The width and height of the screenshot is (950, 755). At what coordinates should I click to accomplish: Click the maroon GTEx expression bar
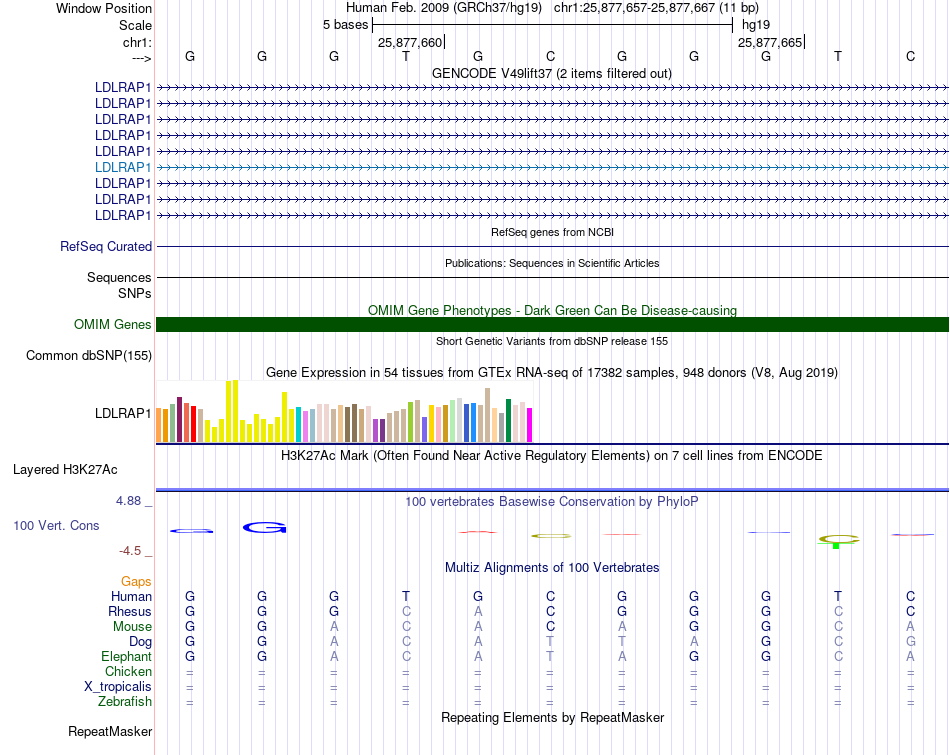click(x=179, y=419)
